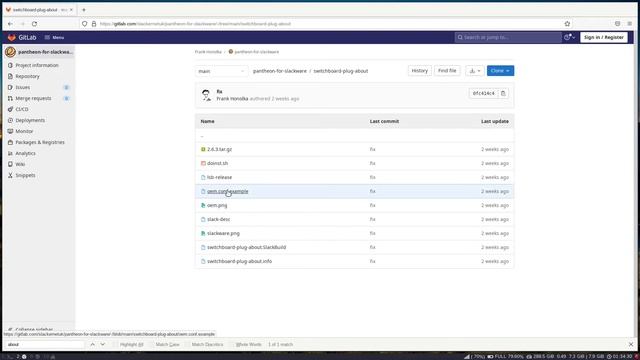
Task: Expand the download source code dropdown
Action: click(x=475, y=71)
